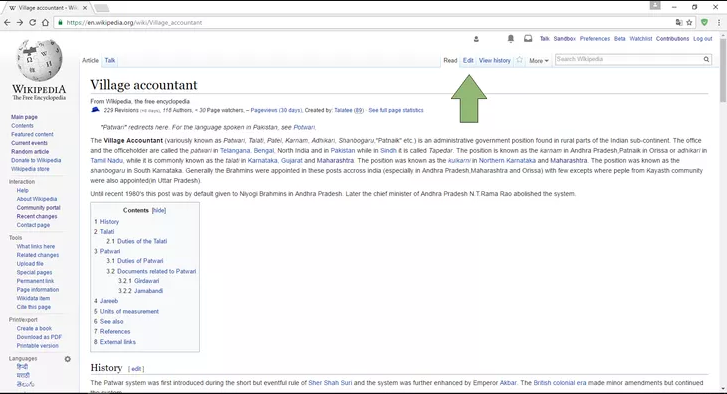Add page to watchlist with star icon
The image size is (727, 394).
point(519,60)
